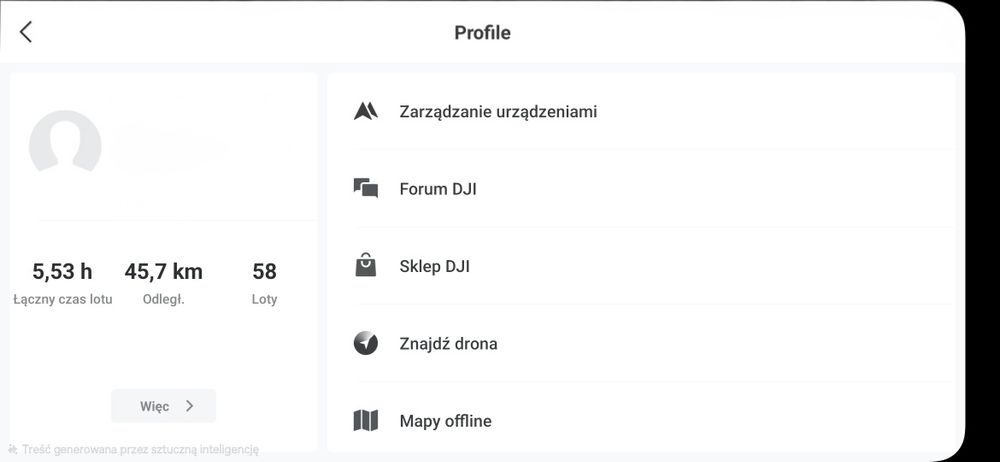Click the 5,53 h total flight time
The width and height of the screenshot is (1000, 462).
62,271
